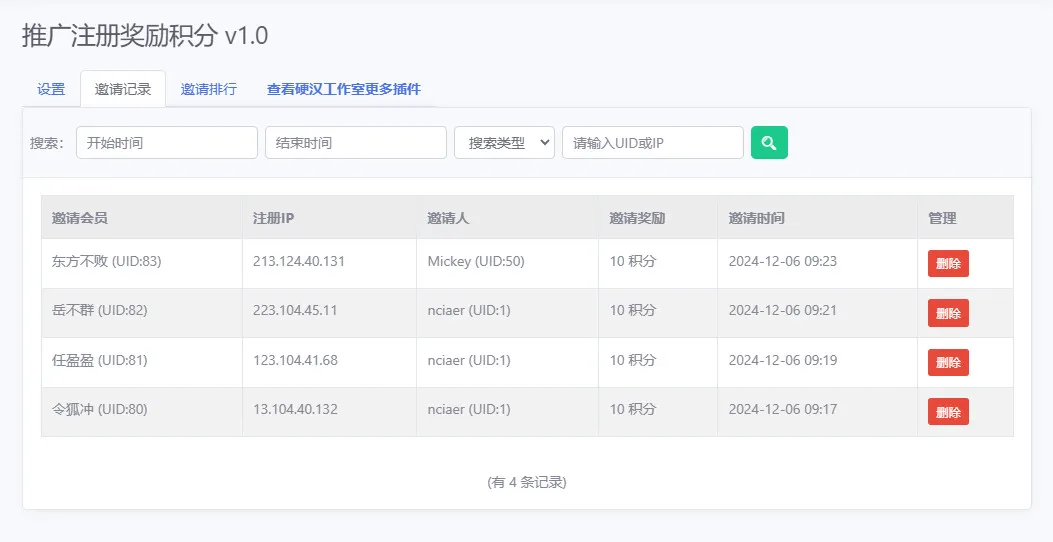Click the green magnifier search icon
The height and width of the screenshot is (542, 1053).
(769, 142)
